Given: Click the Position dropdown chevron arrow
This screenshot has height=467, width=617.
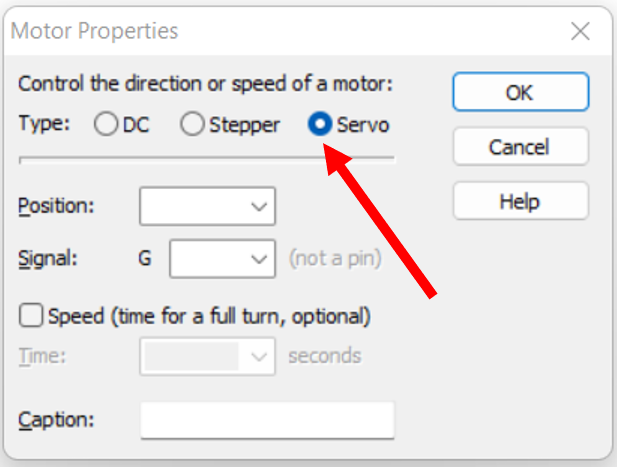Looking at the screenshot, I should [x=259, y=206].
